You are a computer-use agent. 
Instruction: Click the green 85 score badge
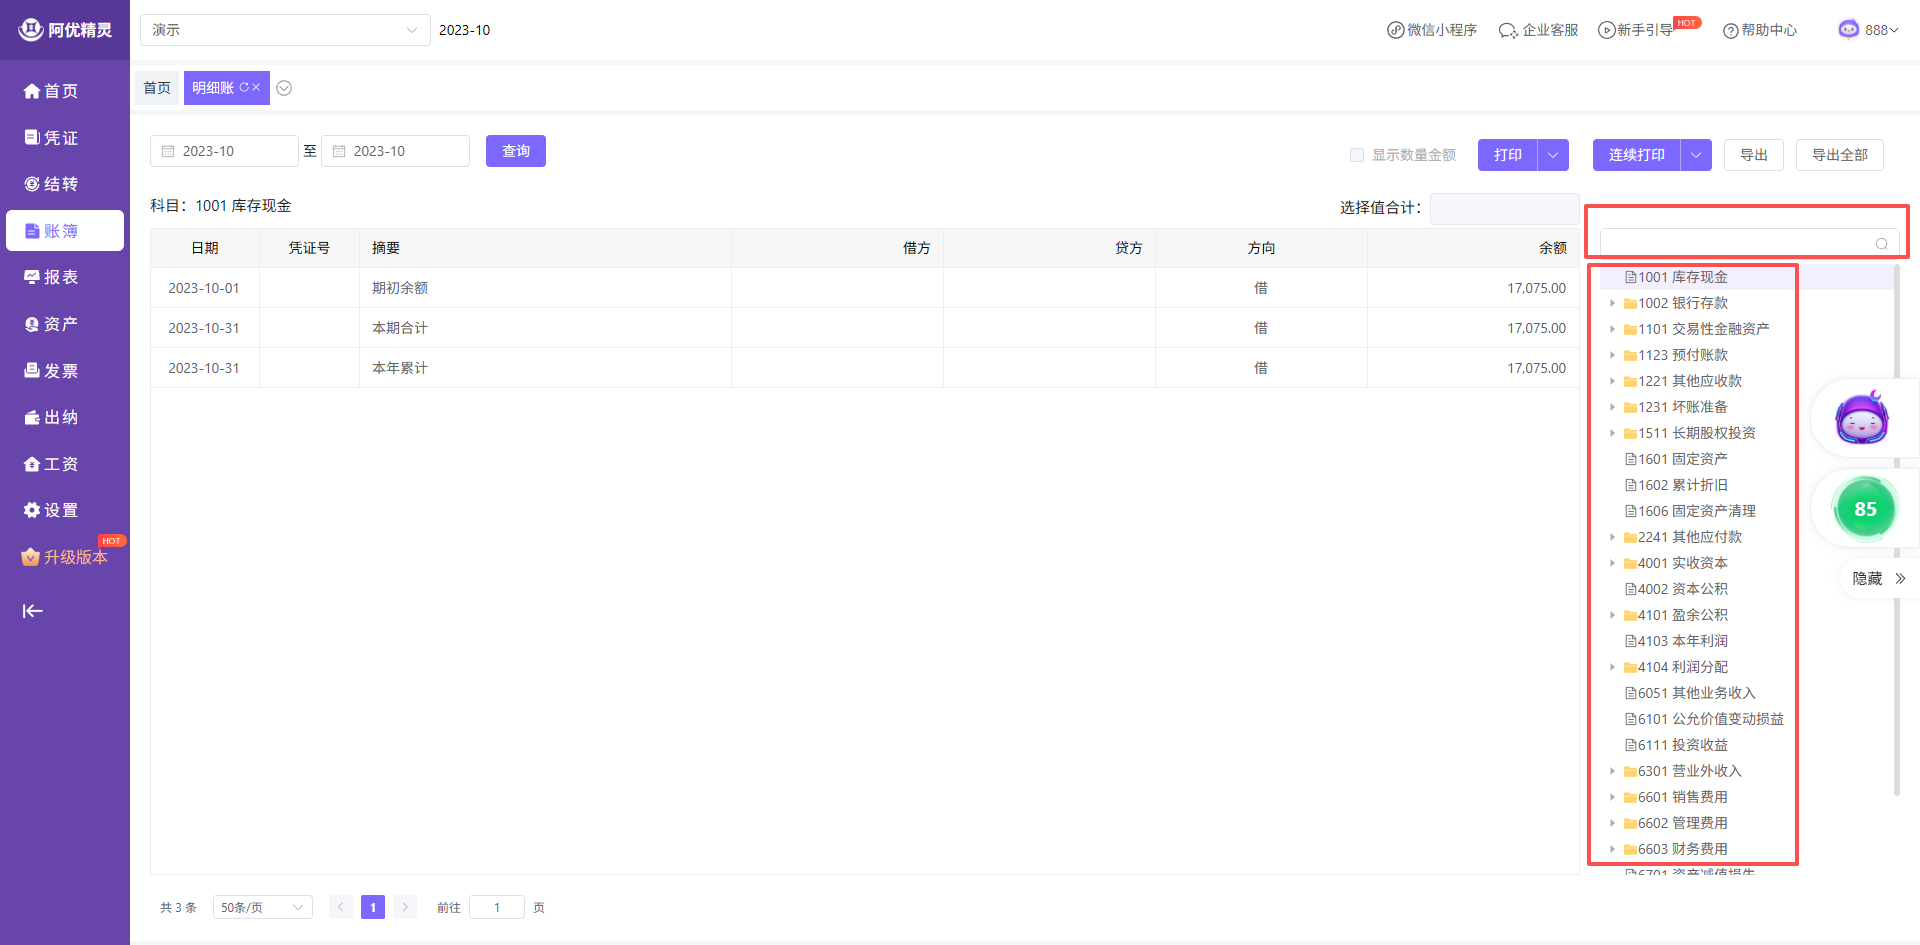[1865, 509]
